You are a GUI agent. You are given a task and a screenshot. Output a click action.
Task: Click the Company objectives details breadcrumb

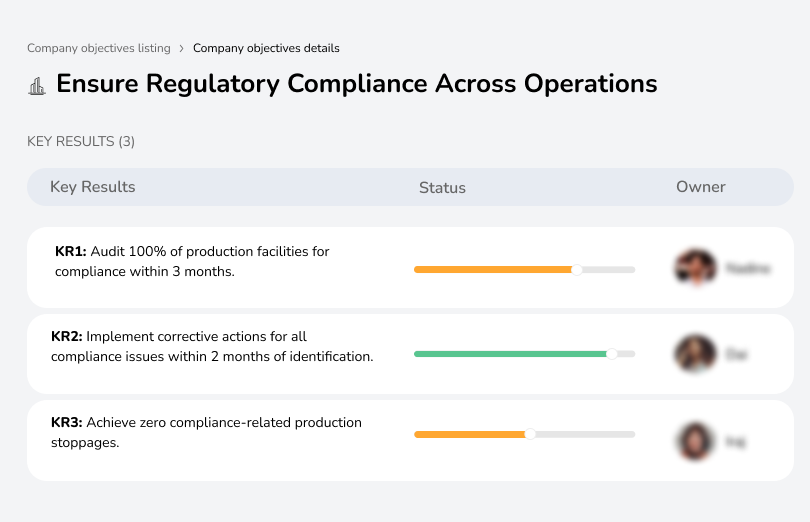tap(266, 48)
